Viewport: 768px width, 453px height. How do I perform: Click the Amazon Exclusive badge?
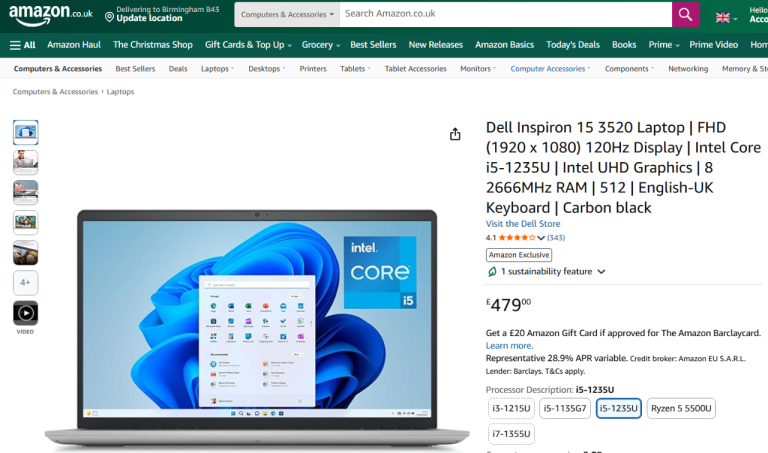[519, 255]
